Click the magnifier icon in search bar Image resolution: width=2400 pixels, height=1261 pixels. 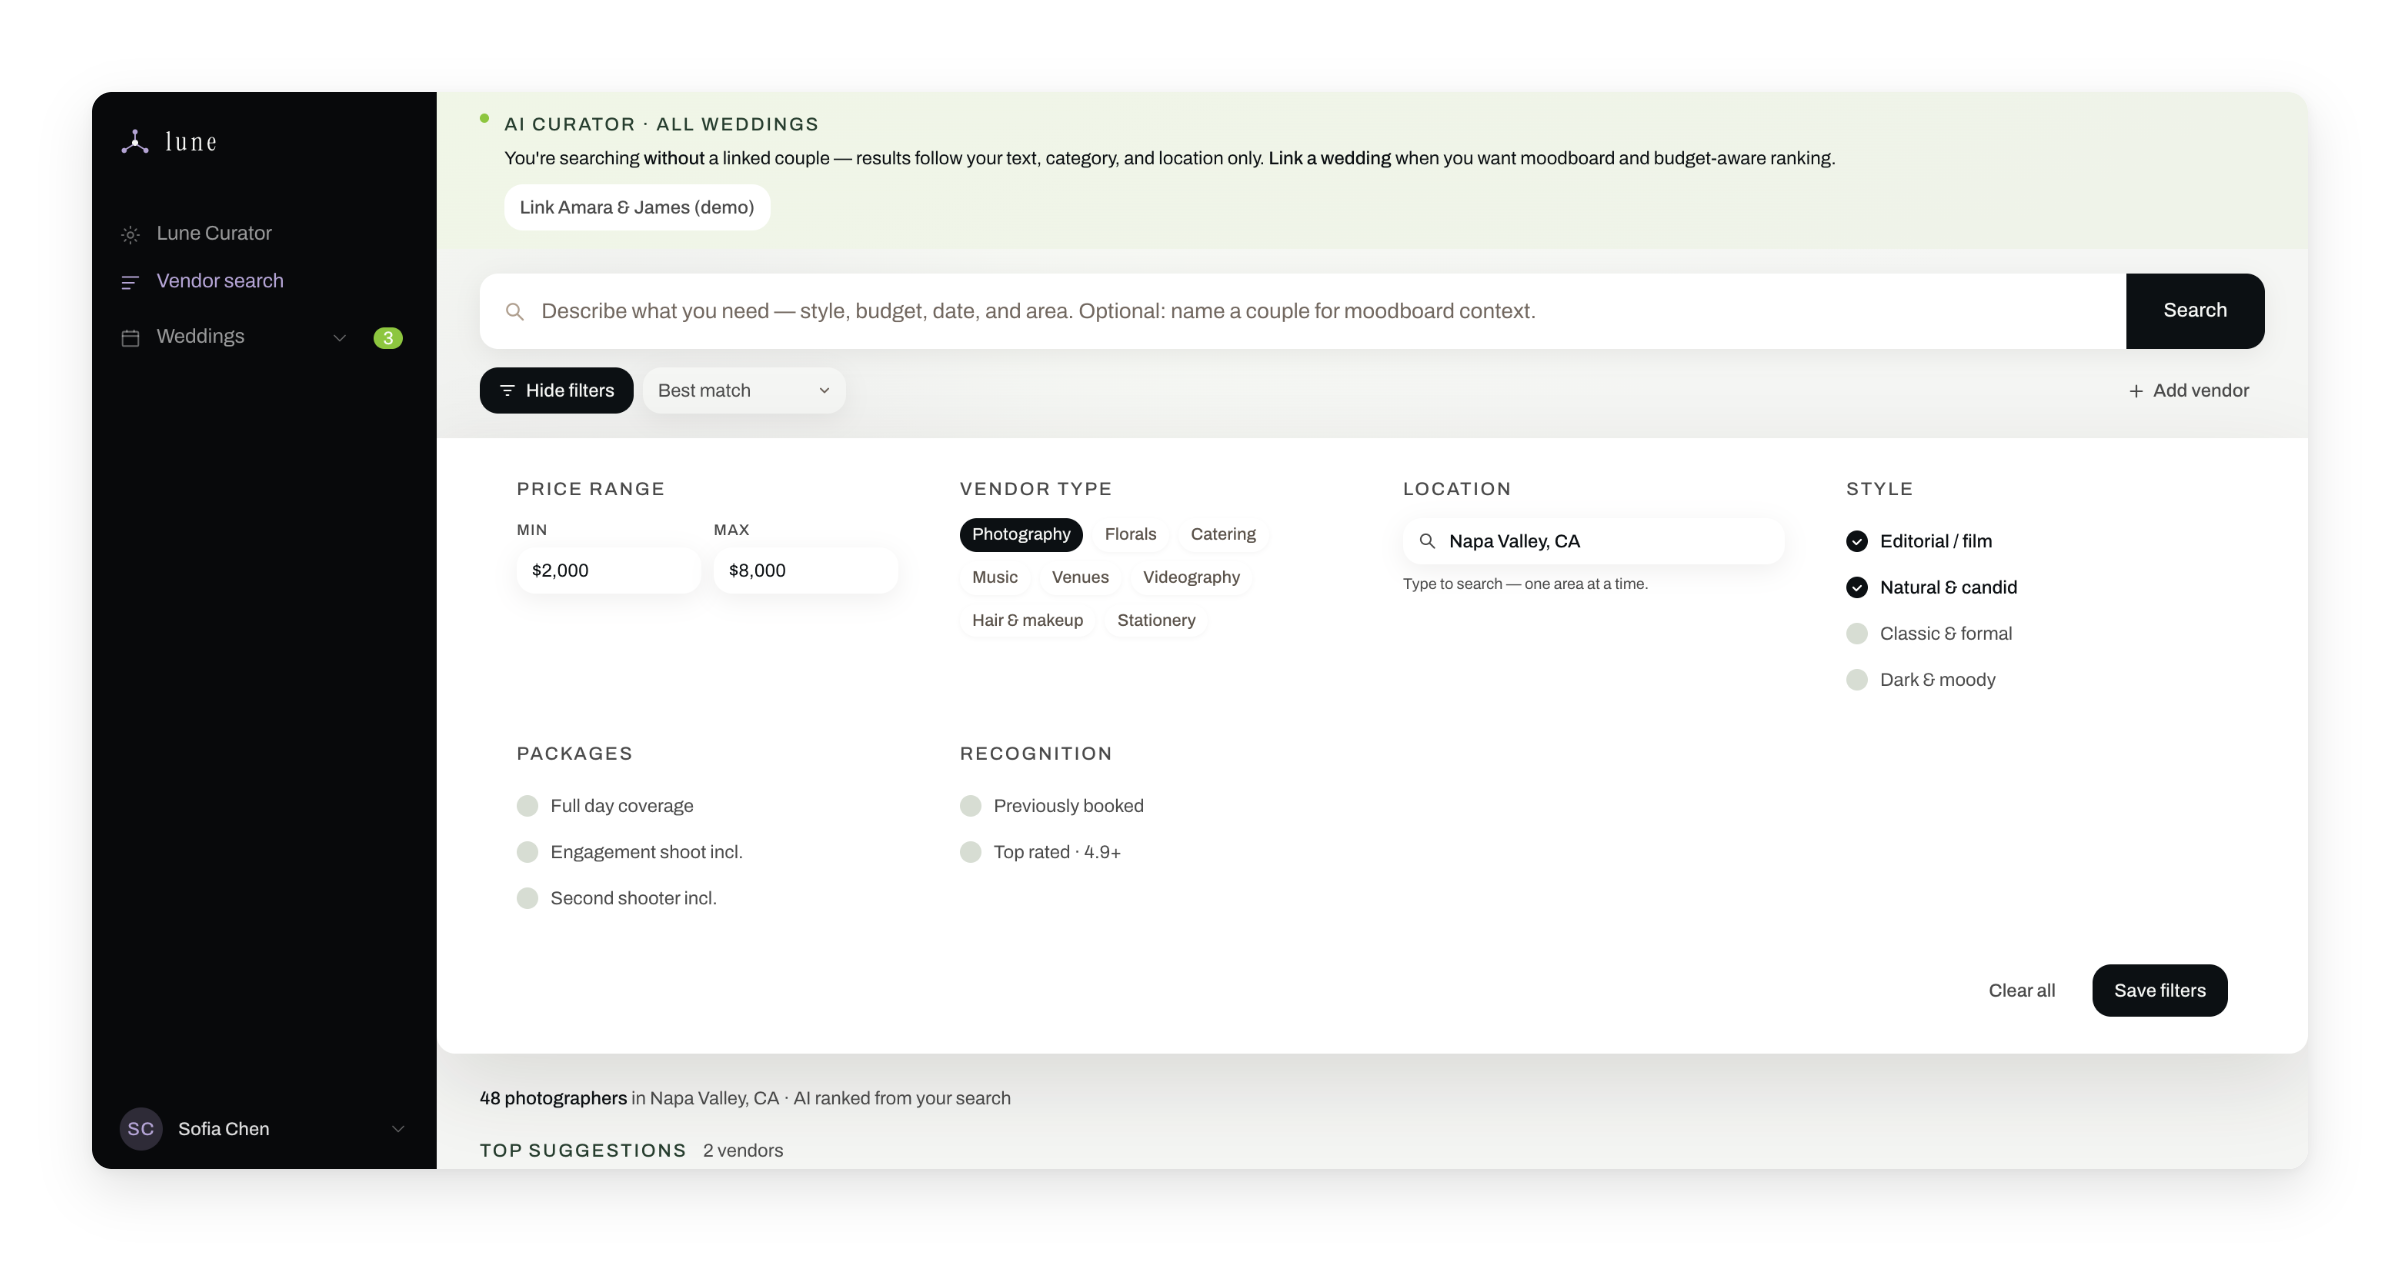[x=515, y=312]
